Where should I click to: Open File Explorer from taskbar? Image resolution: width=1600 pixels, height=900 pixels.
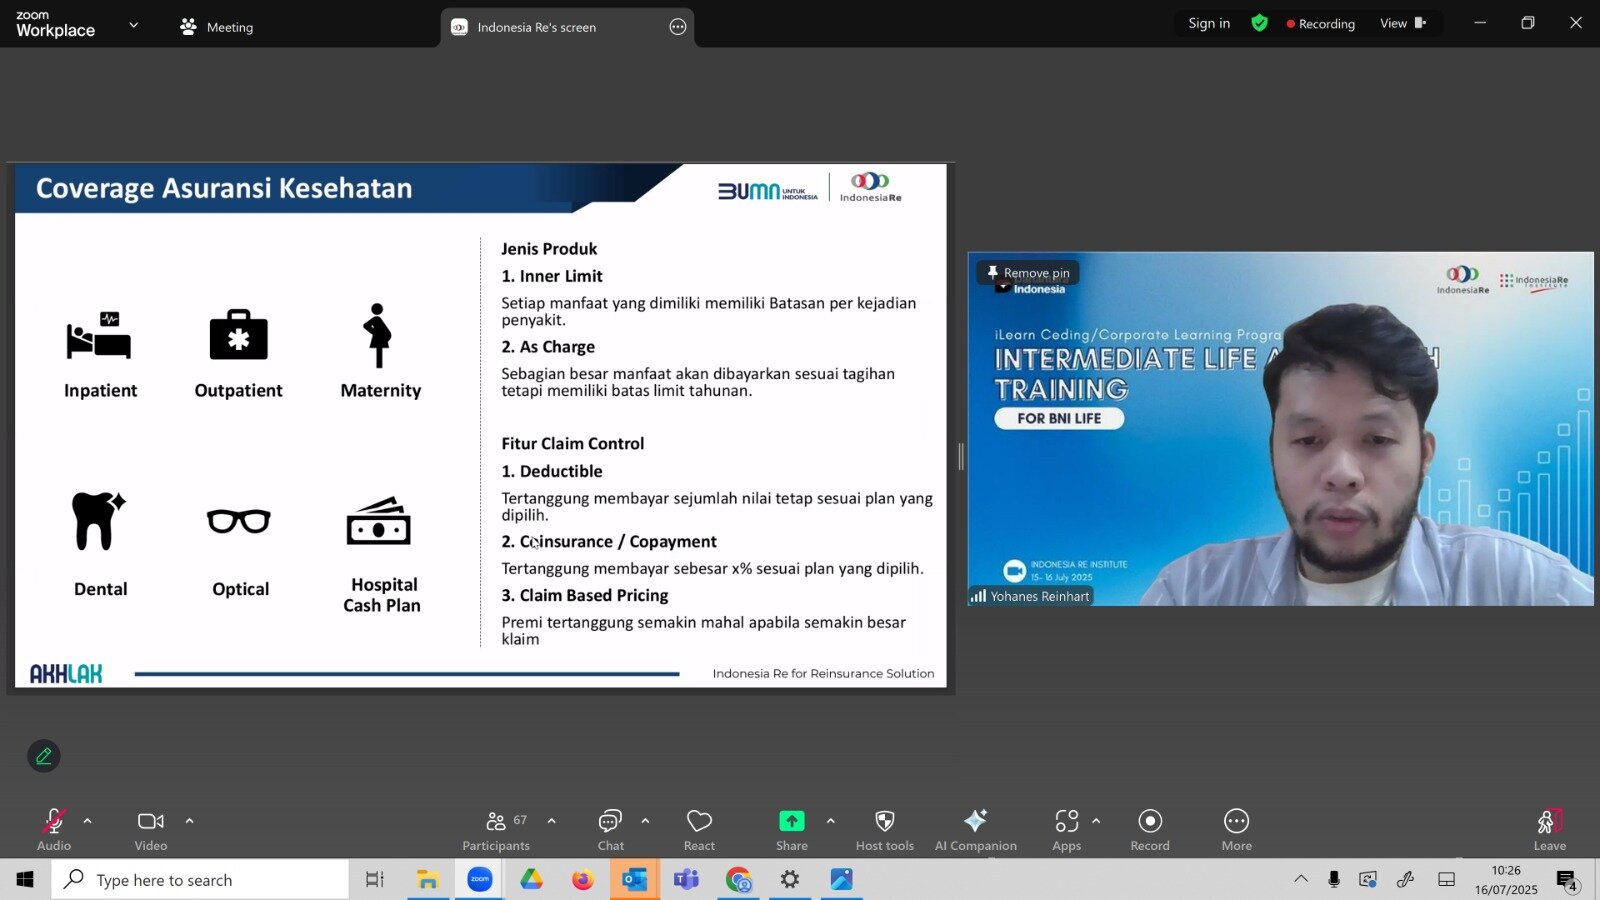tap(428, 880)
